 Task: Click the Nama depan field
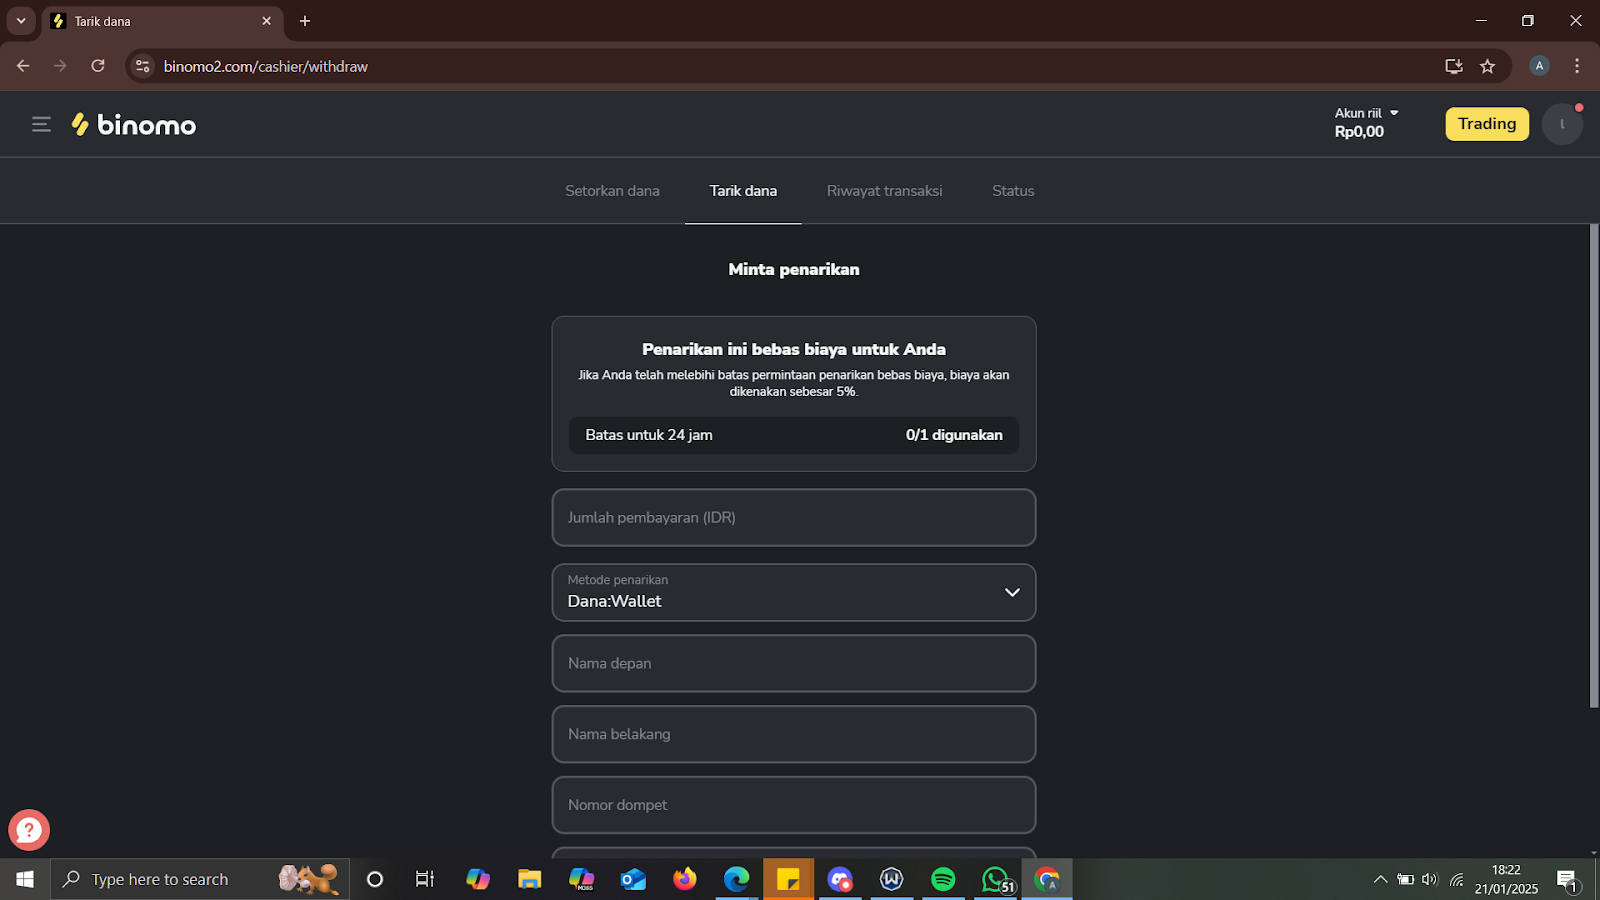coord(793,663)
